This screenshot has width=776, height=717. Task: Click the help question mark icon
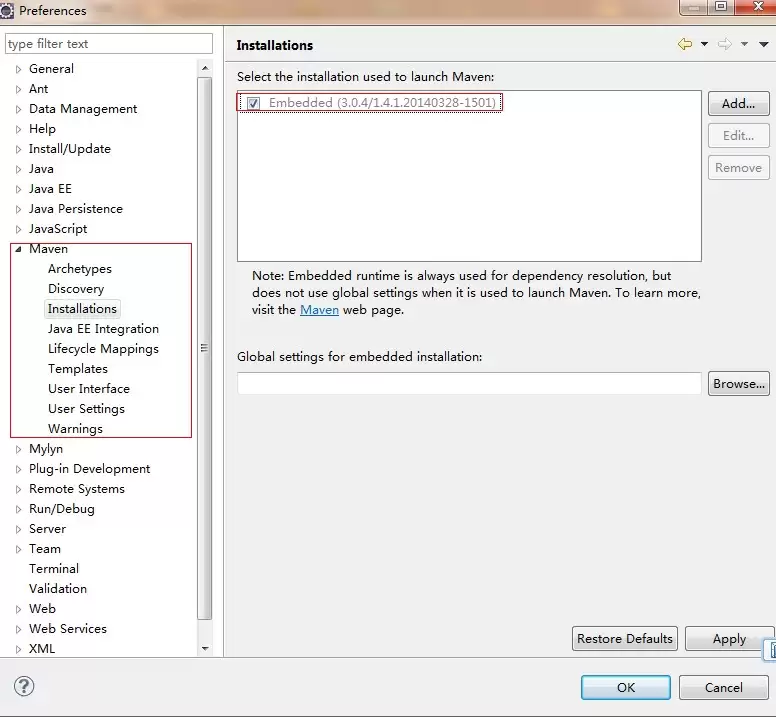(x=24, y=686)
